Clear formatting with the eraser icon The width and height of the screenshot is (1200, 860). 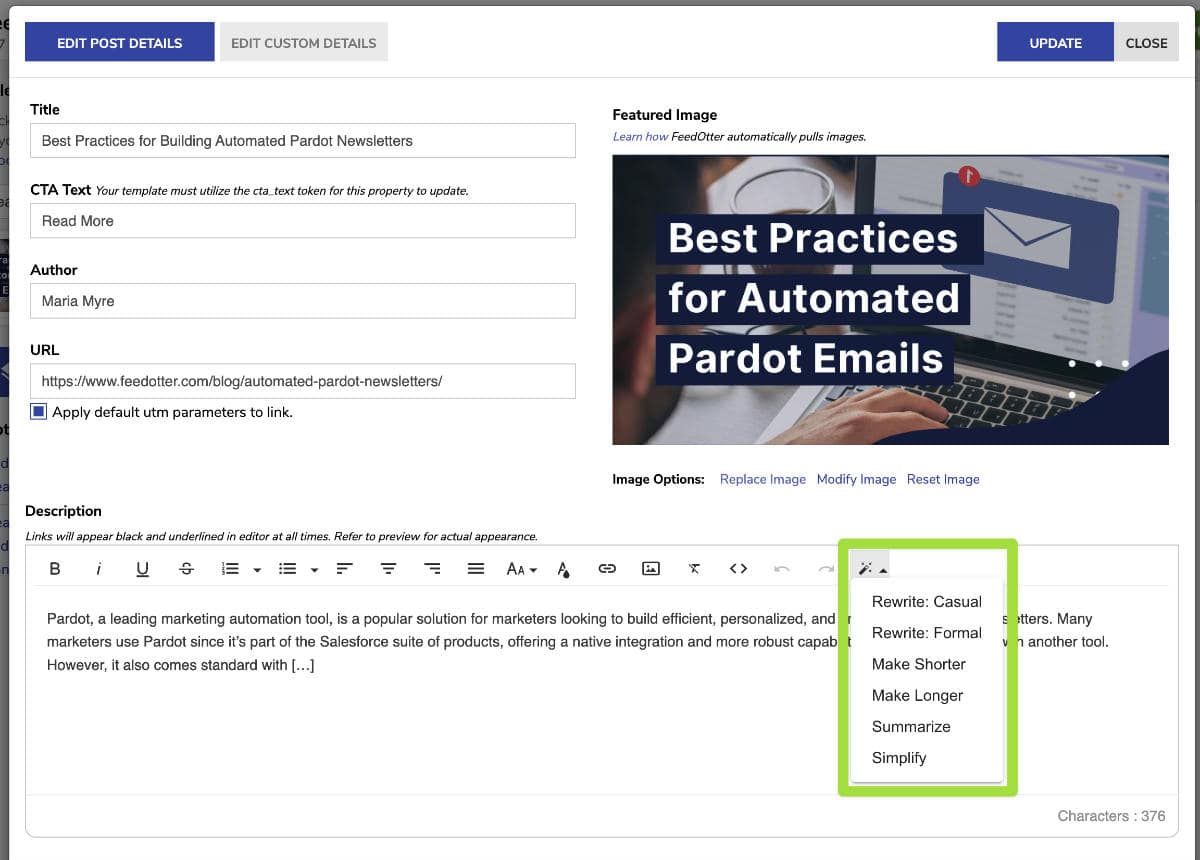(694, 568)
